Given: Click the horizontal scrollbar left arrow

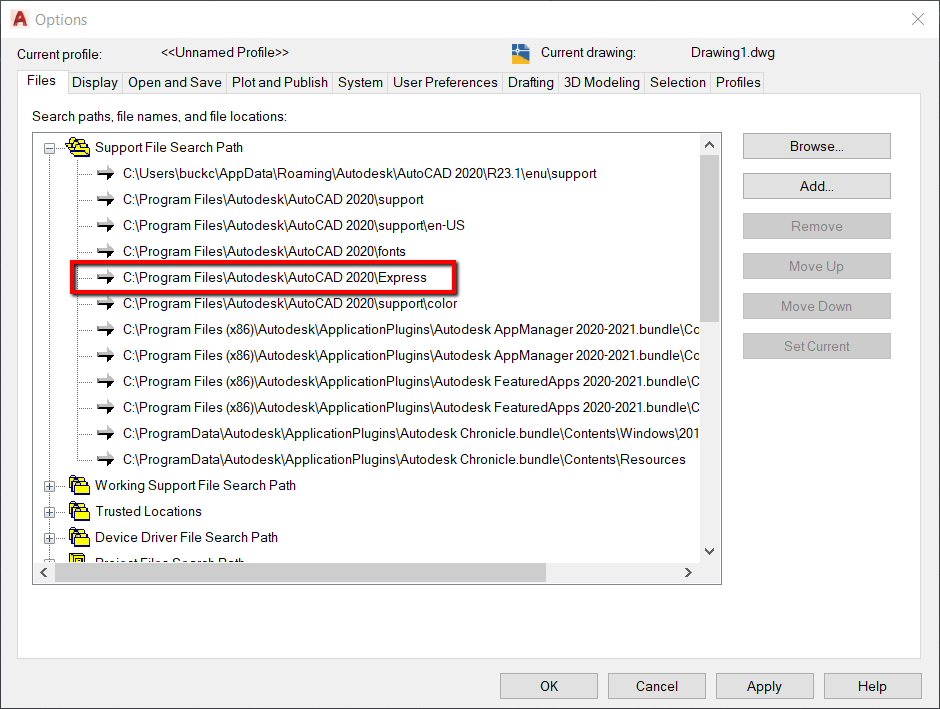Looking at the screenshot, I should click(x=44, y=572).
